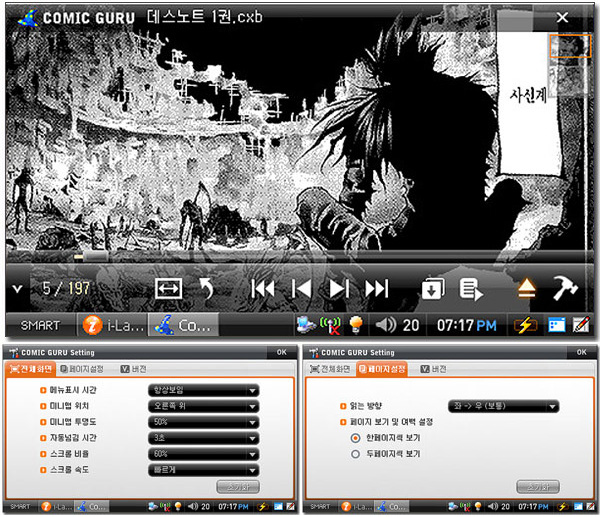Click the fit-to-width icon in viewer toolbar

click(168, 289)
